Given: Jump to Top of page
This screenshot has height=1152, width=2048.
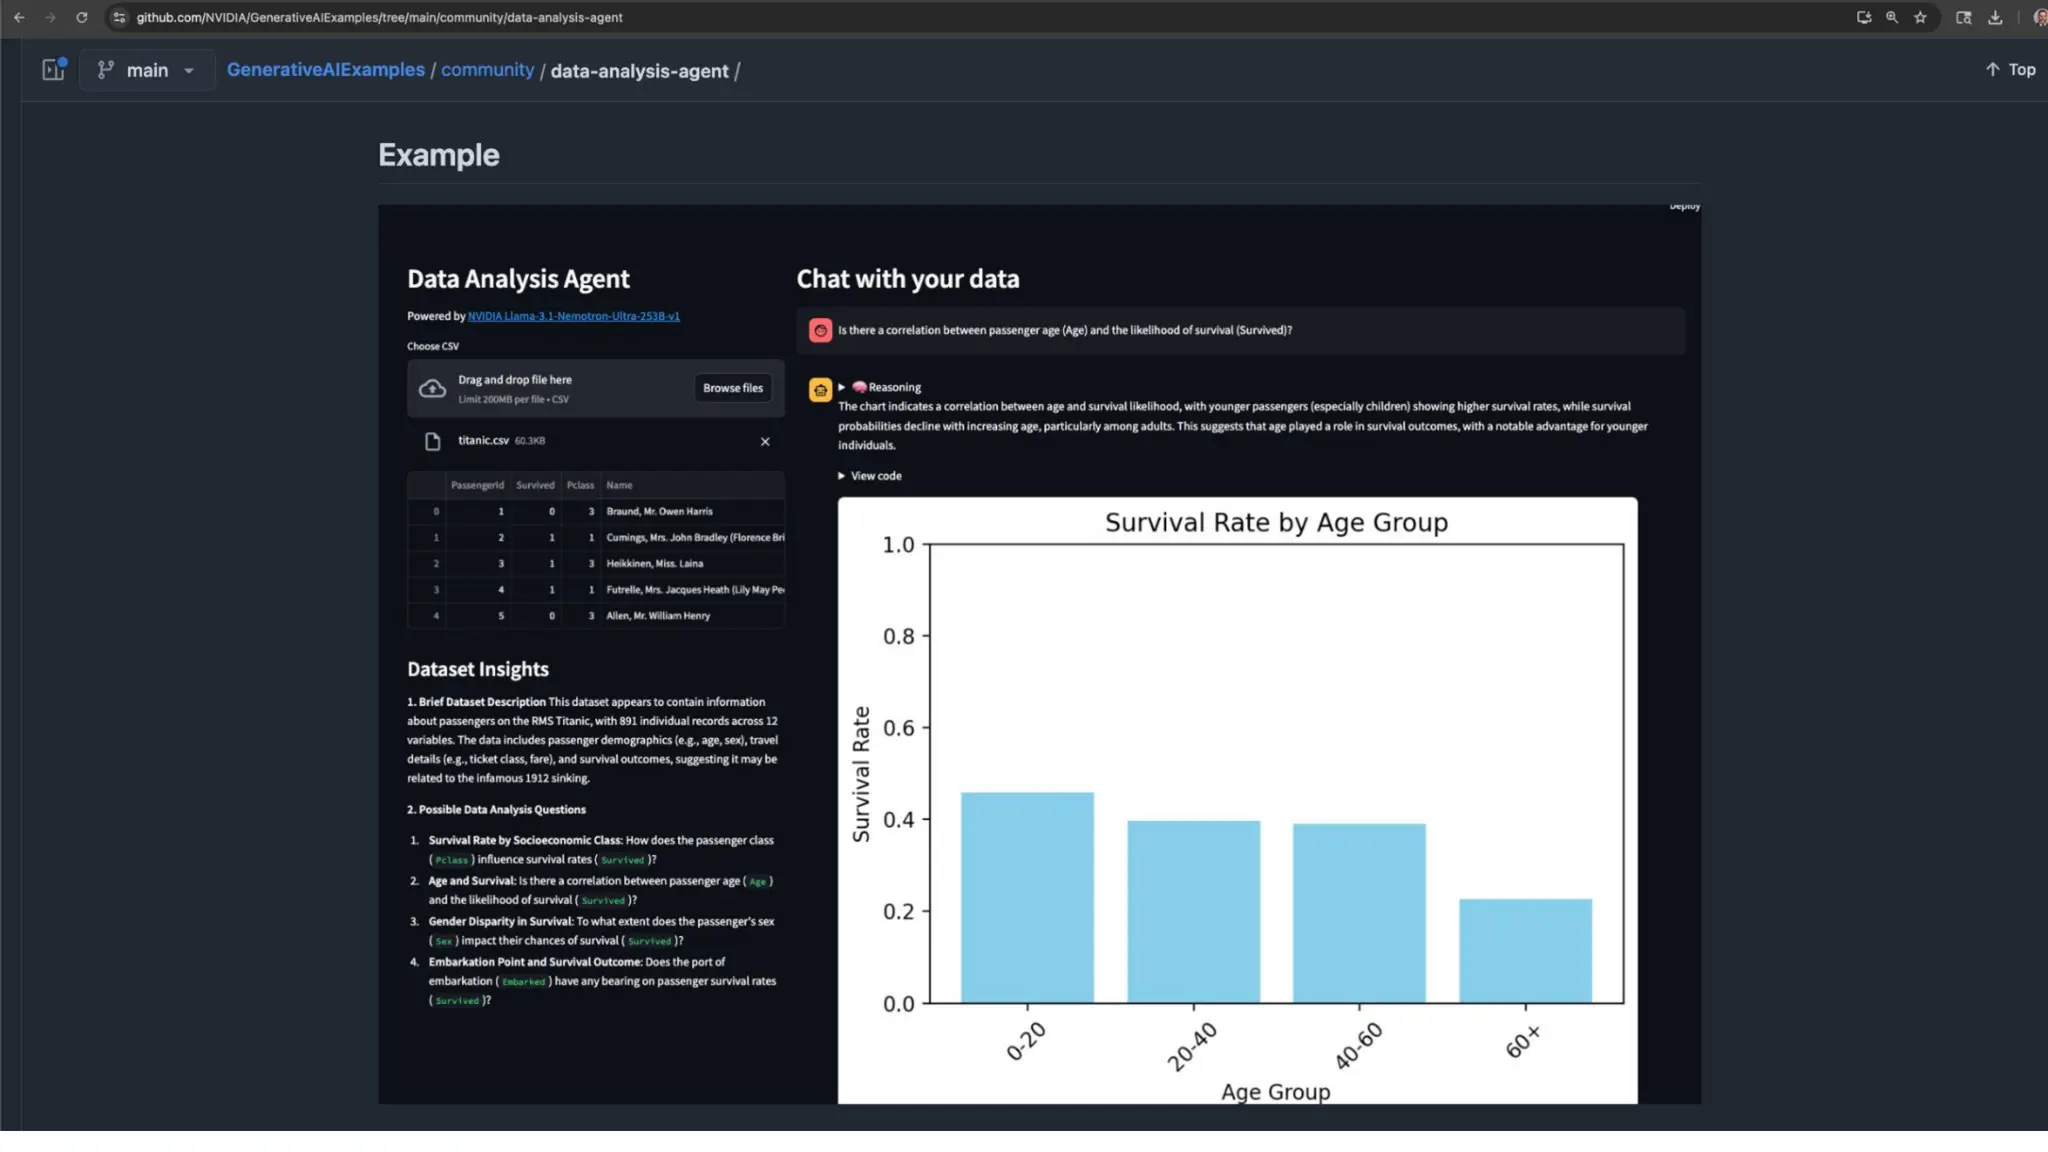Looking at the screenshot, I should click(2010, 70).
